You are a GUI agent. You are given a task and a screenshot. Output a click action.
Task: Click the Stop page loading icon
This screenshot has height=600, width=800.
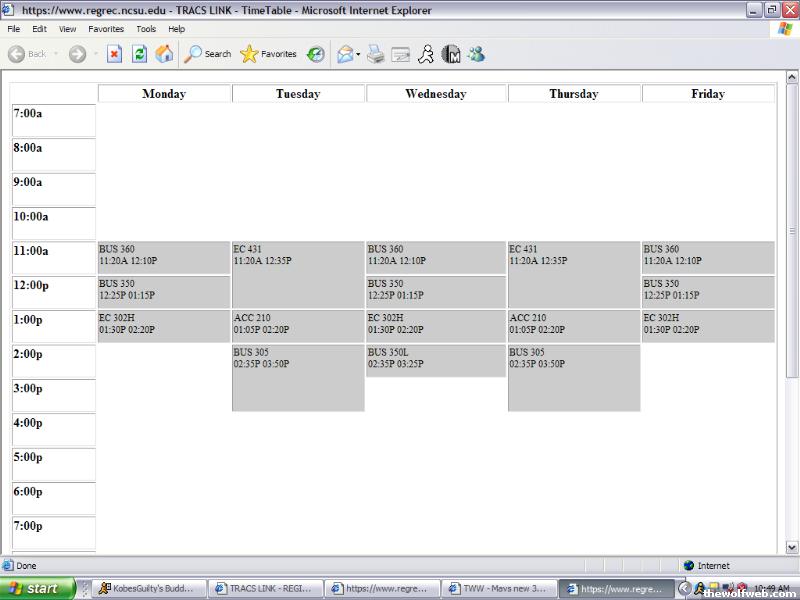[114, 54]
